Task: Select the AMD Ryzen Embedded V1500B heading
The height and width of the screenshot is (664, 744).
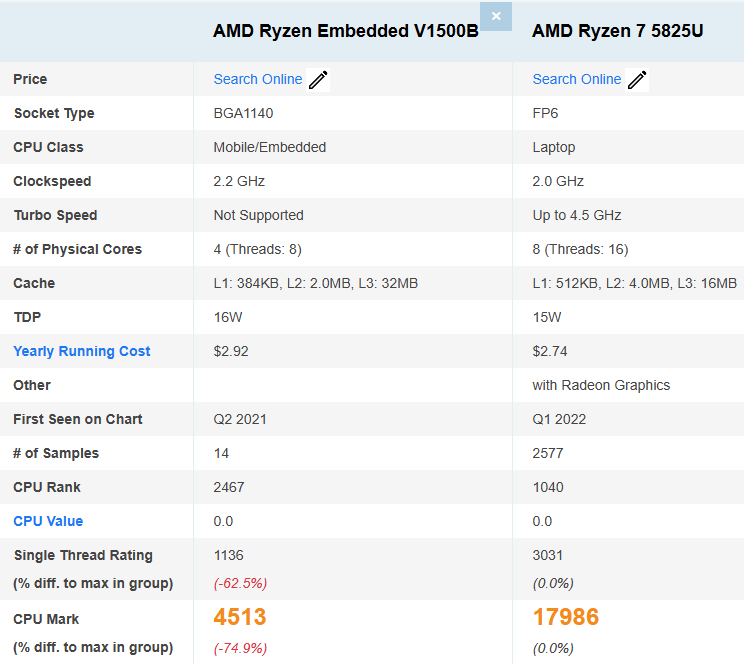Action: 345,31
